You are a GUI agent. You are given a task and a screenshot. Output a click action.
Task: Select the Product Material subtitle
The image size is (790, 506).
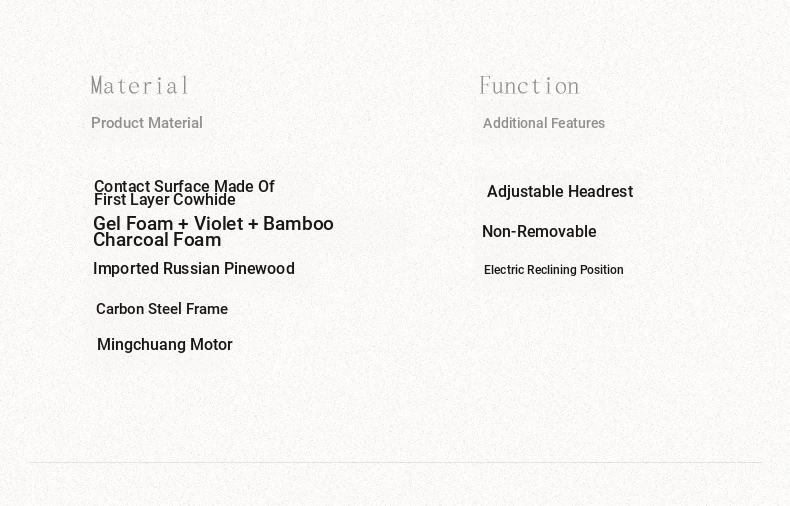click(x=147, y=123)
